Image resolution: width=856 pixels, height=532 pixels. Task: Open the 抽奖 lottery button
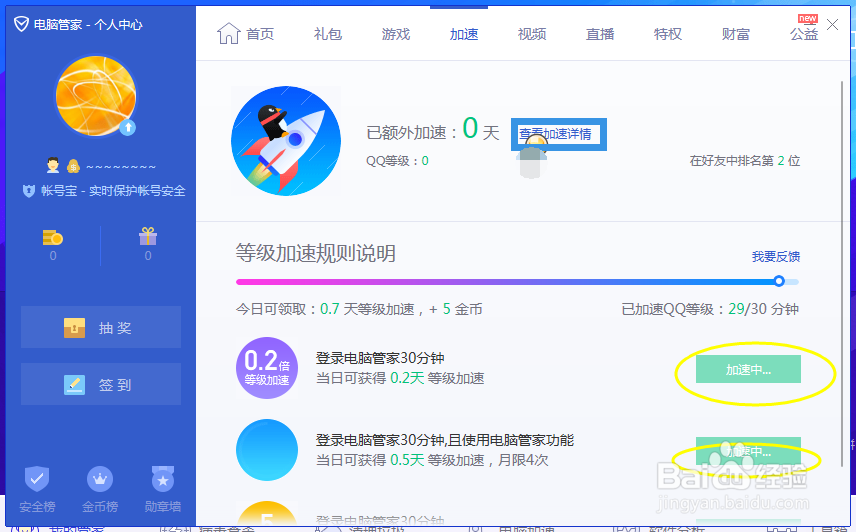click(x=101, y=327)
